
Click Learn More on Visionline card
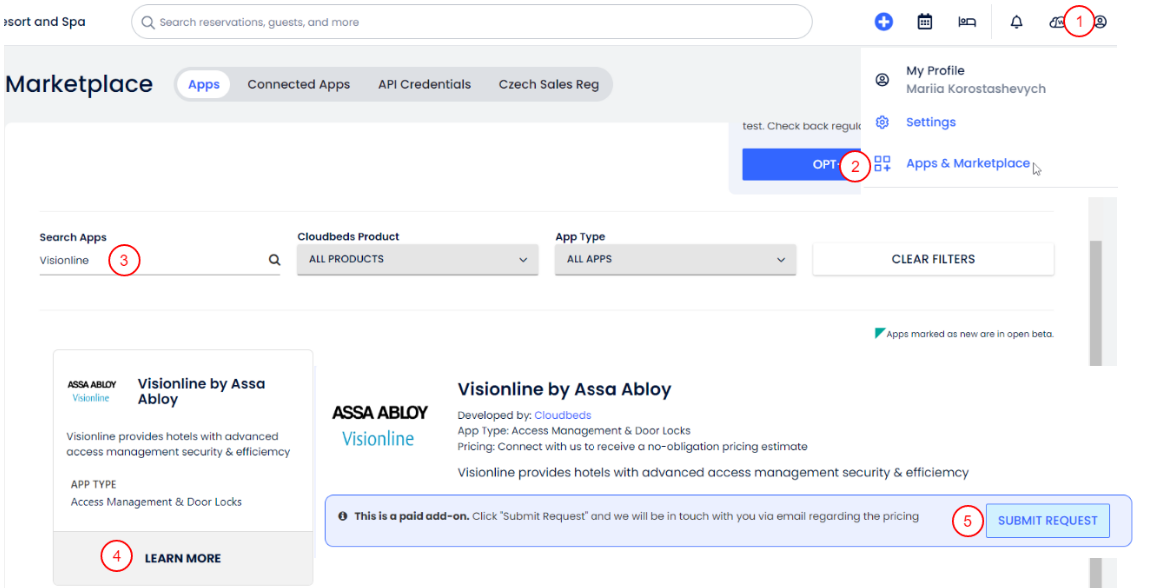coord(183,559)
